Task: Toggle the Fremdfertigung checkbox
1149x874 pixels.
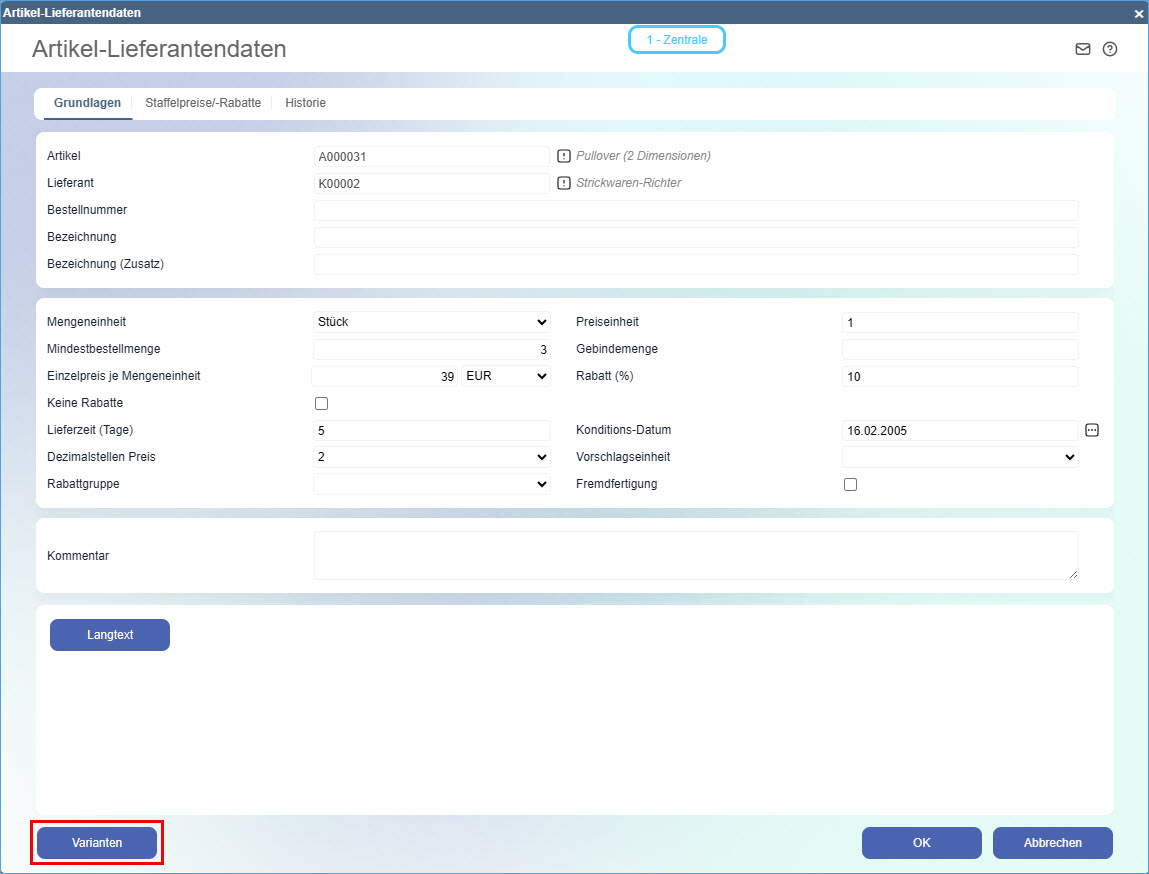Action: click(850, 485)
